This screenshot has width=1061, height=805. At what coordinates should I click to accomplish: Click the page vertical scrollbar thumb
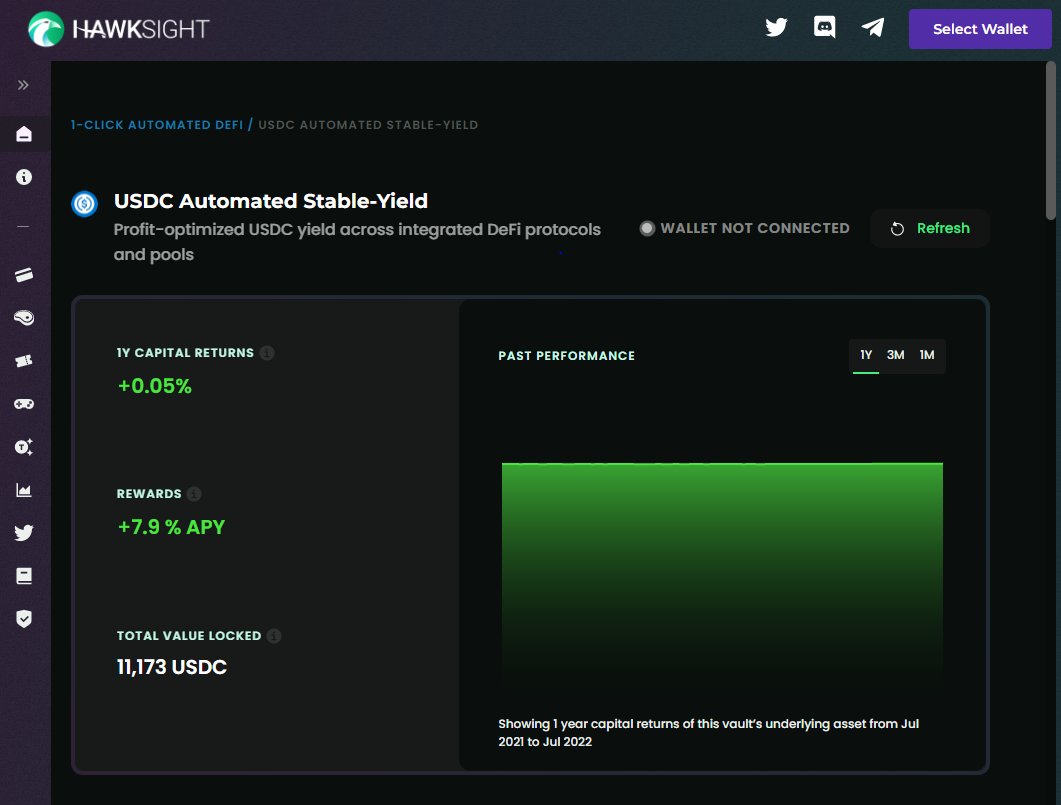tap(1050, 141)
